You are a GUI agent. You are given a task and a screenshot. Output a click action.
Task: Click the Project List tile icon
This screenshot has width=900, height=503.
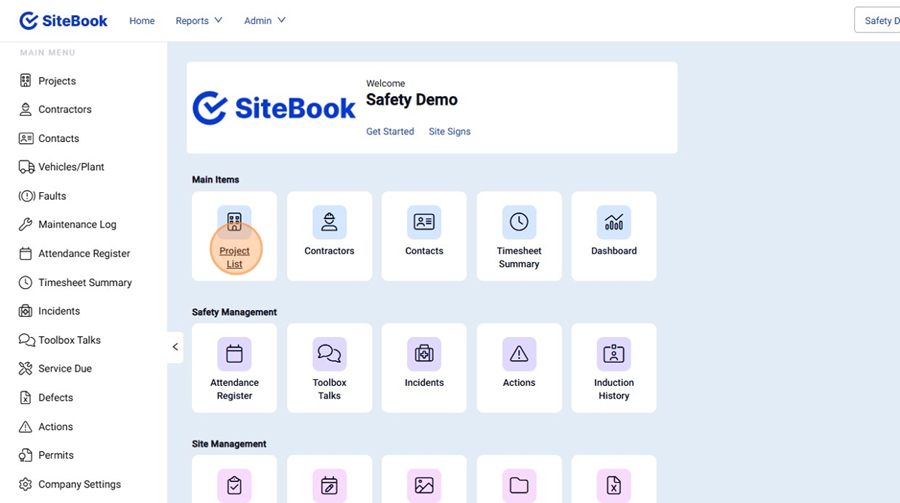click(x=234, y=221)
